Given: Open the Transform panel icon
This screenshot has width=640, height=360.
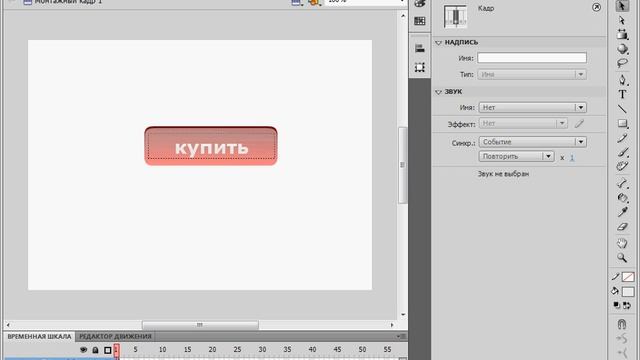Looking at the screenshot, I should pos(420,67).
